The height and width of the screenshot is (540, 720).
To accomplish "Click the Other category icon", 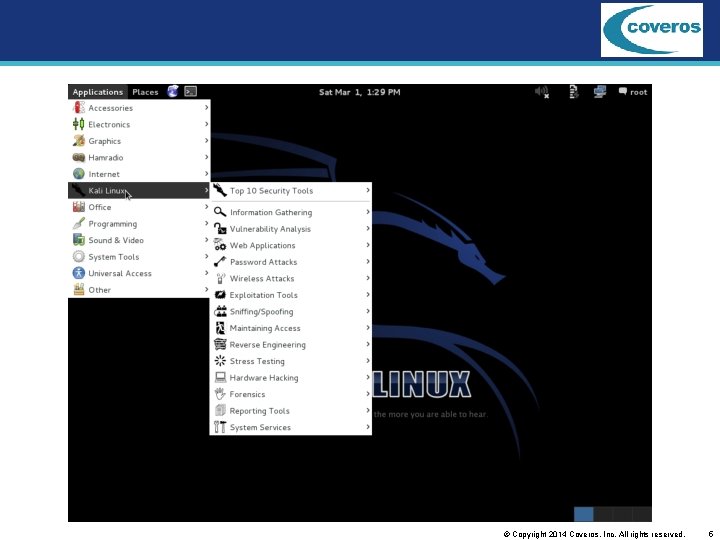I will point(79,290).
